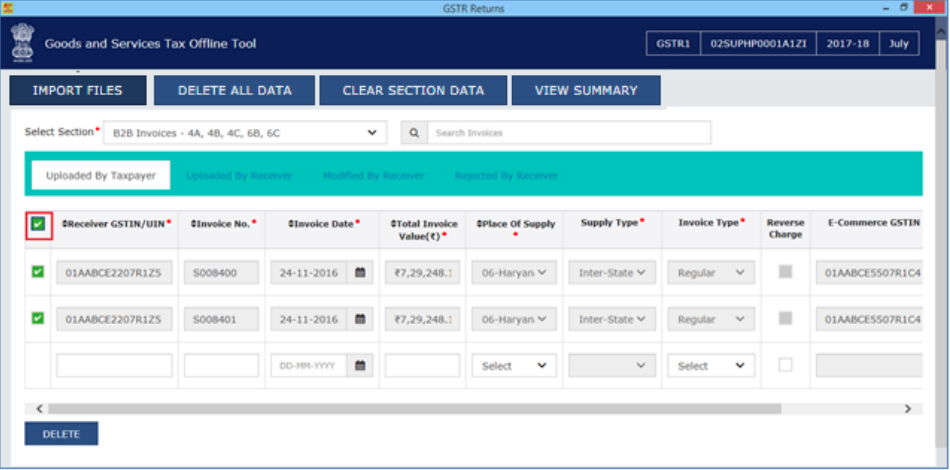The image size is (950, 470).
Task: Click the July period box
Action: pyautogui.click(x=899, y=44)
